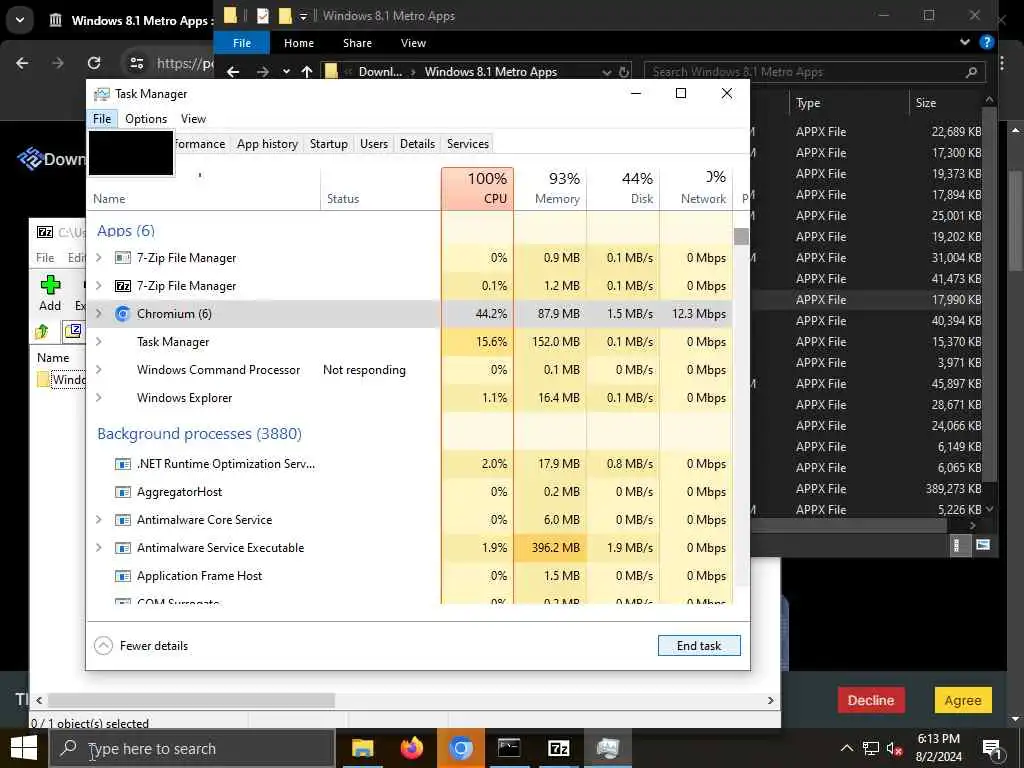The height and width of the screenshot is (768, 1024).
Task: Click the taskbar search box
Action: point(193,749)
